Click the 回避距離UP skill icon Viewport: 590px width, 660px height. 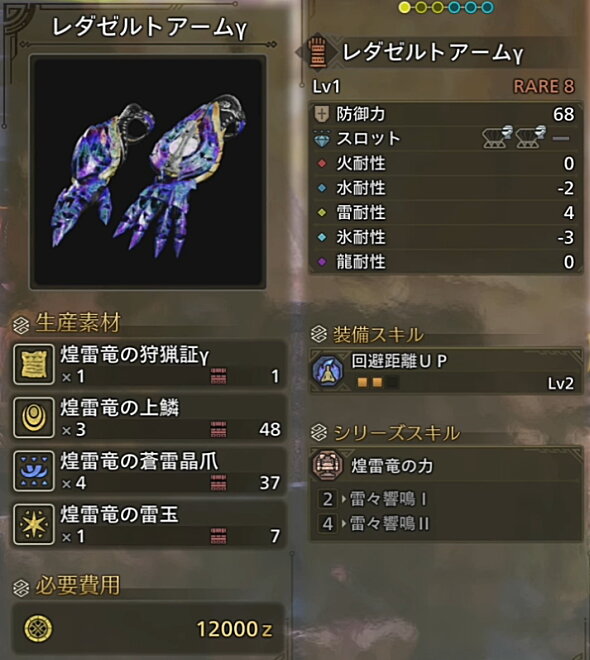point(328,371)
